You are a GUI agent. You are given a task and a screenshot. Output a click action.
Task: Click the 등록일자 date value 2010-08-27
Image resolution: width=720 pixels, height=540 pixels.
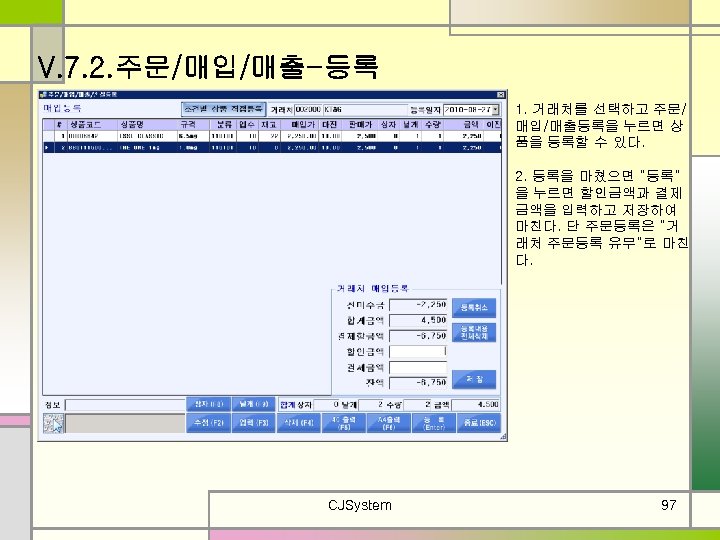click(x=467, y=110)
